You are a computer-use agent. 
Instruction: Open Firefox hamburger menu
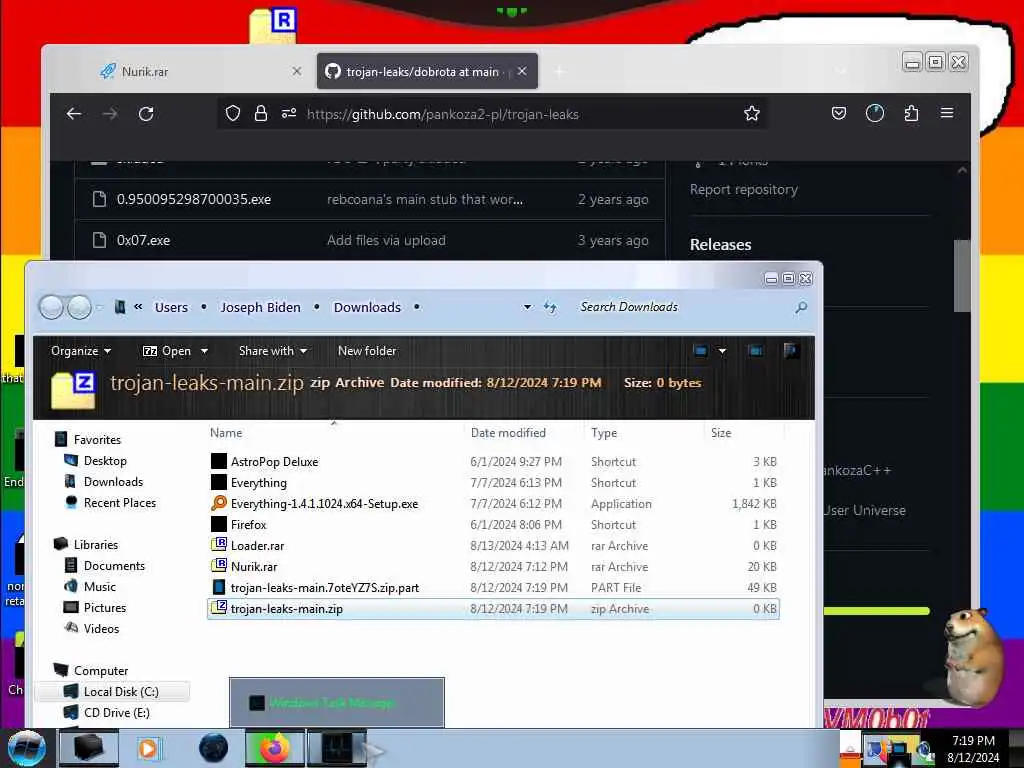[946, 113]
